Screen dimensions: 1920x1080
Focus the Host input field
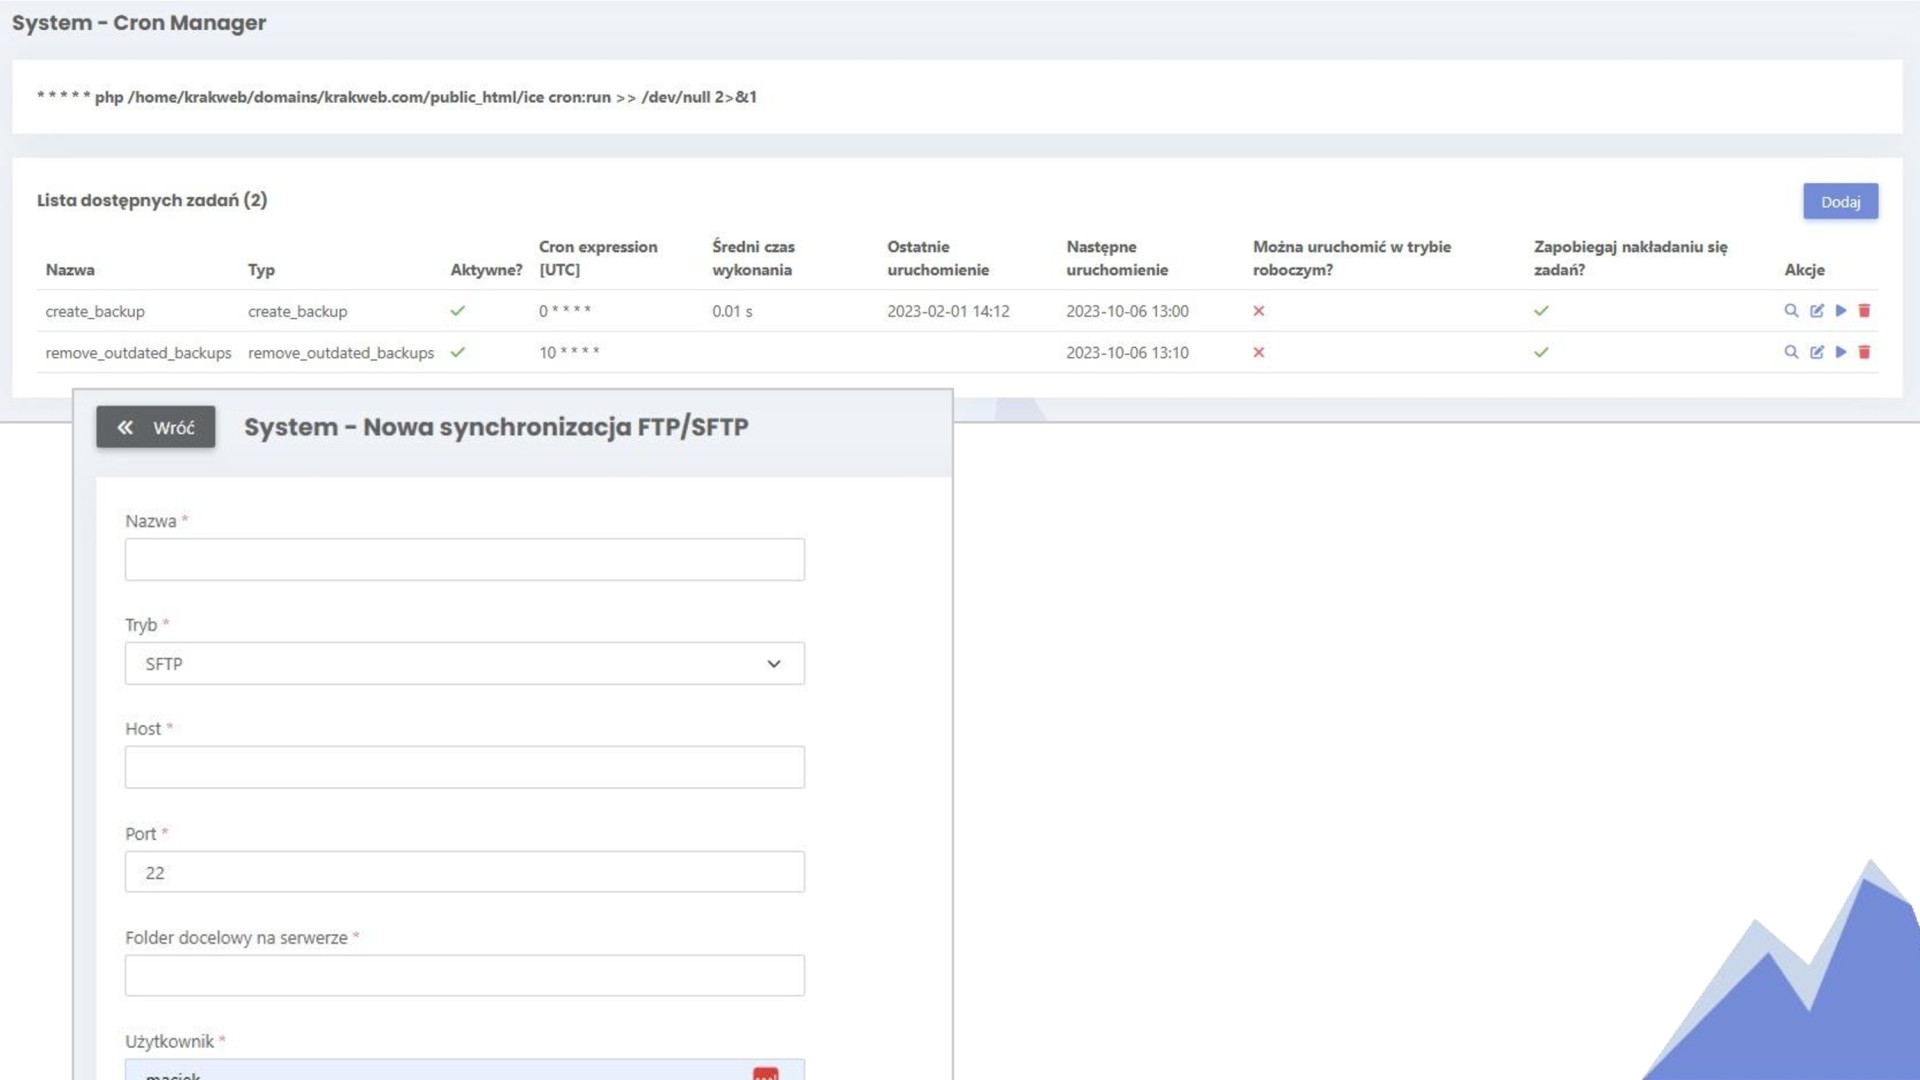(x=464, y=767)
